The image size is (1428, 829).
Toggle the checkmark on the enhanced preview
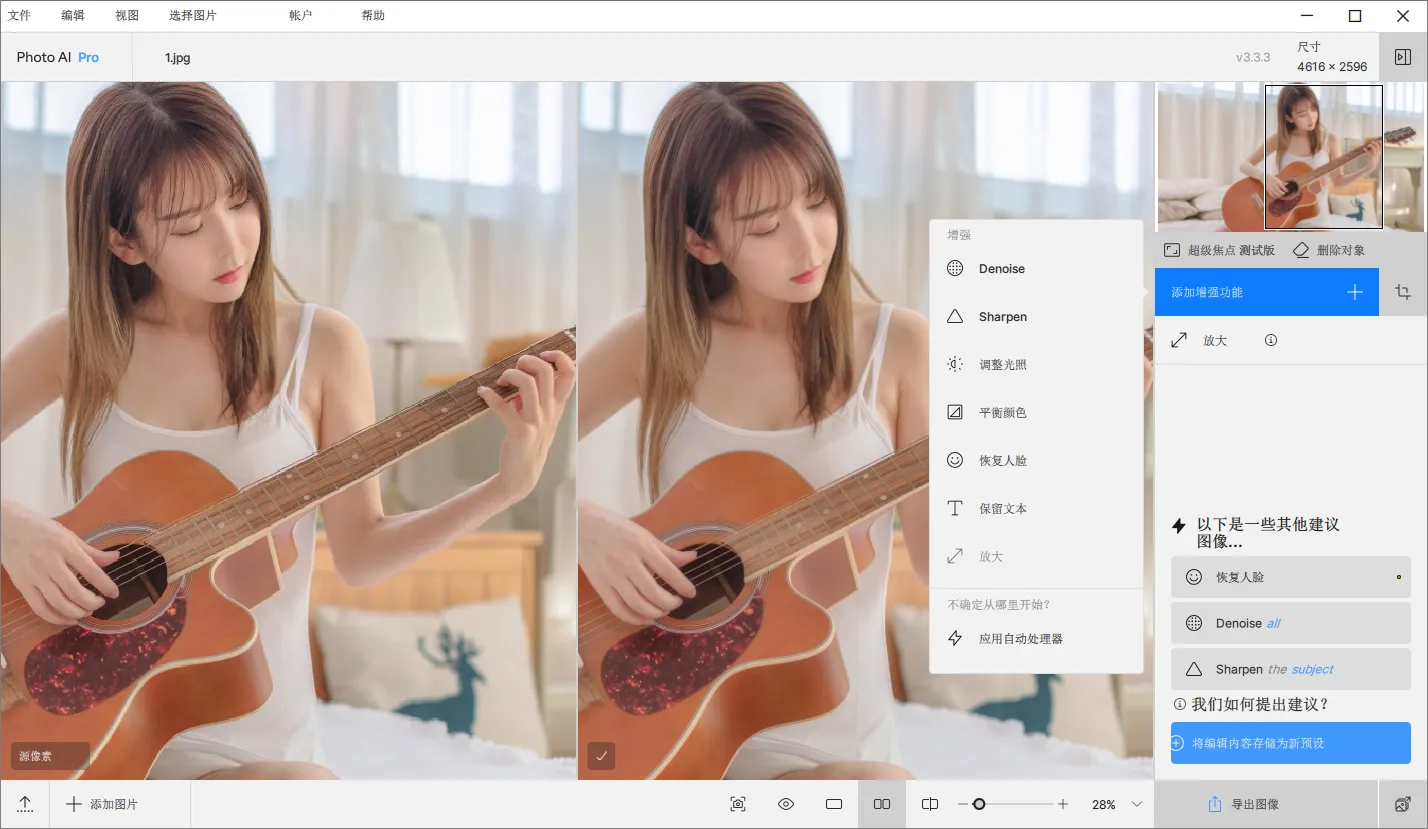(601, 756)
